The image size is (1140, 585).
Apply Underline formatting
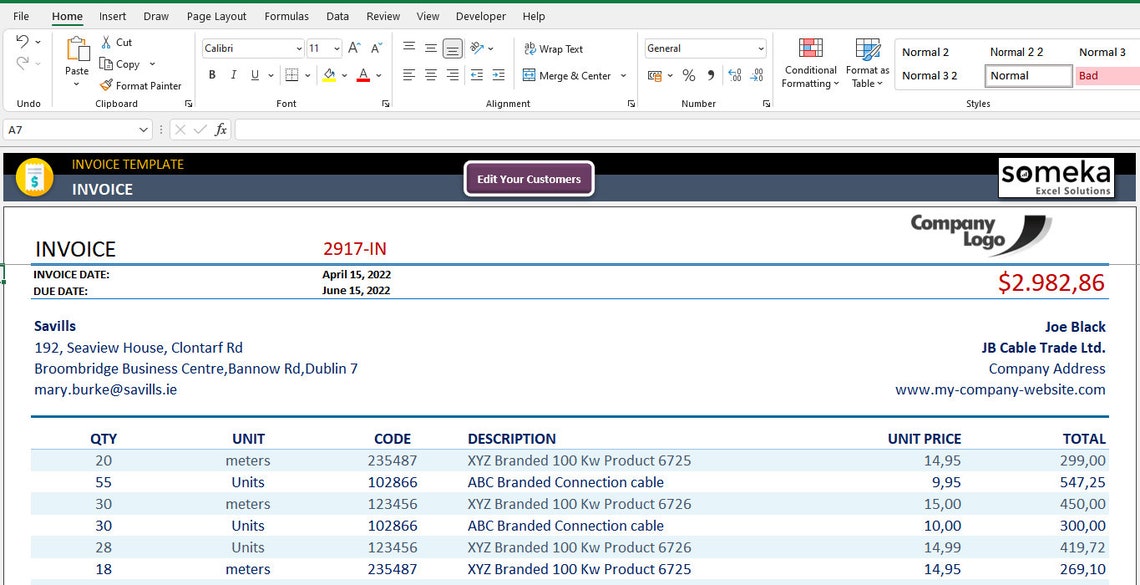click(253, 74)
